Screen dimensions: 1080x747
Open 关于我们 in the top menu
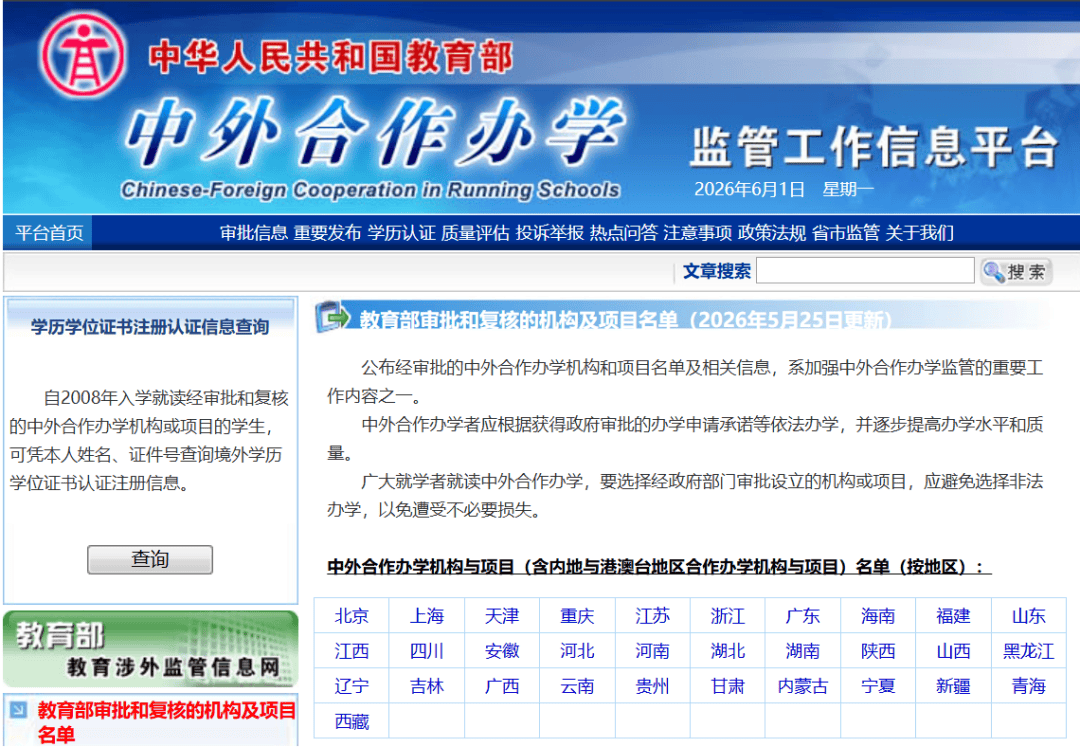(x=920, y=233)
